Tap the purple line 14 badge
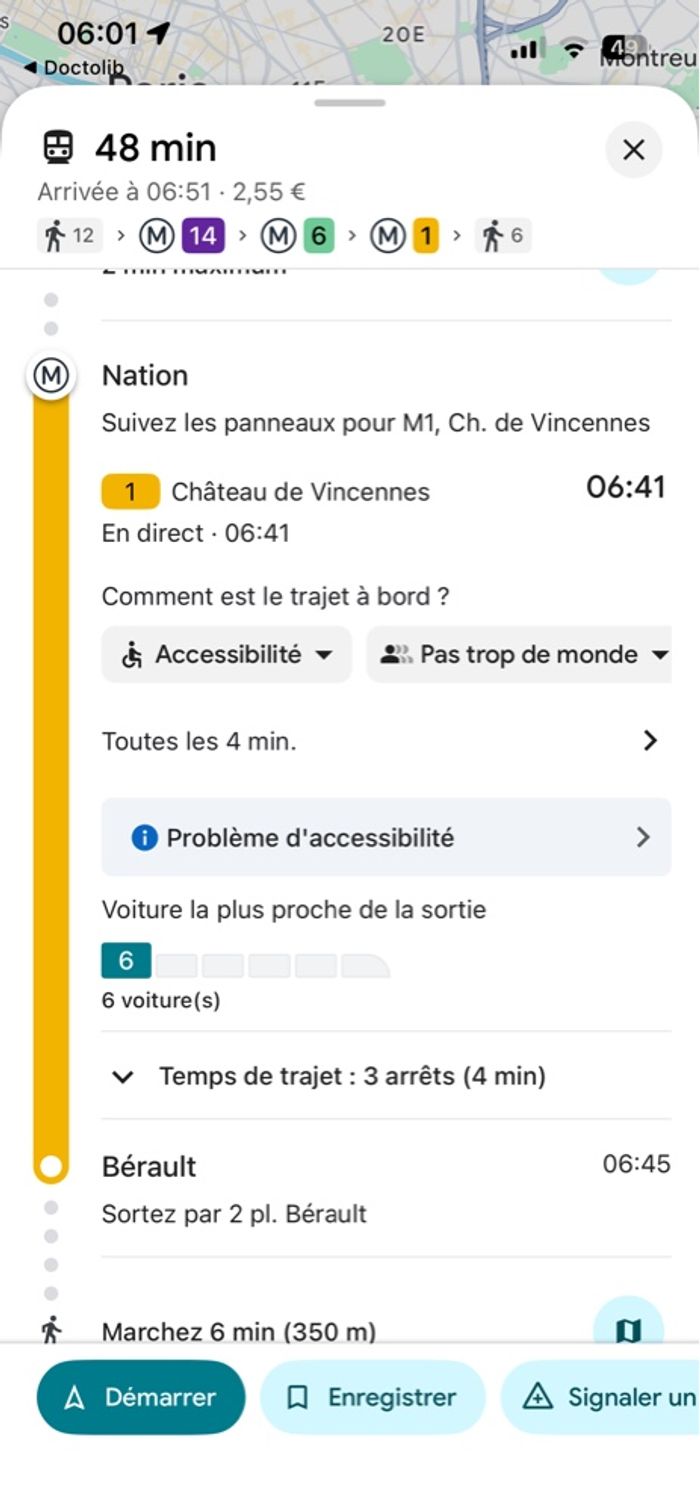 [202, 236]
